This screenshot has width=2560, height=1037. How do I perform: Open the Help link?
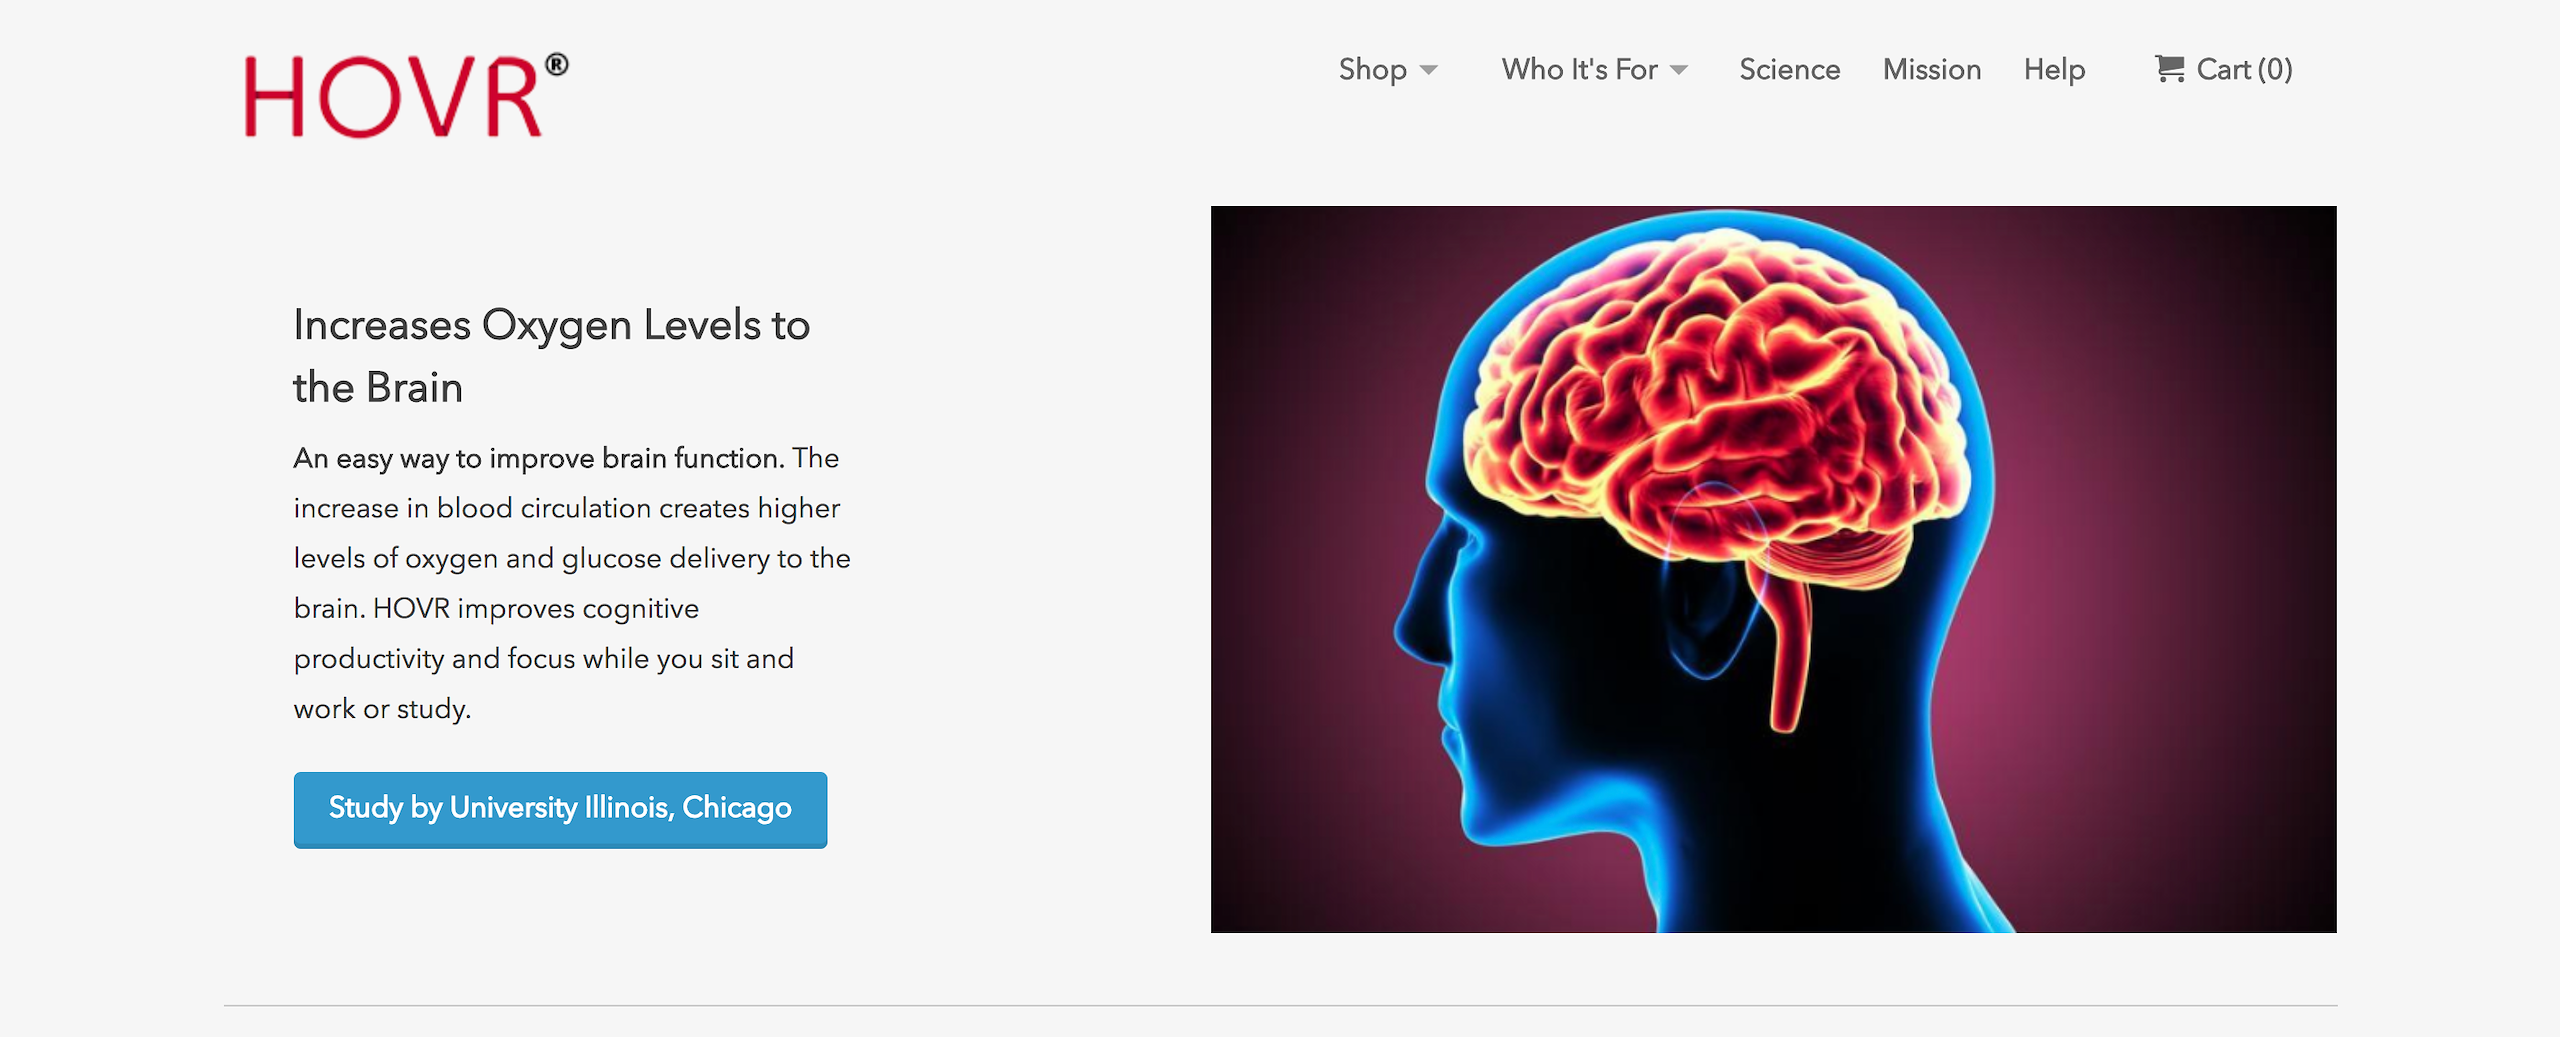click(2055, 69)
